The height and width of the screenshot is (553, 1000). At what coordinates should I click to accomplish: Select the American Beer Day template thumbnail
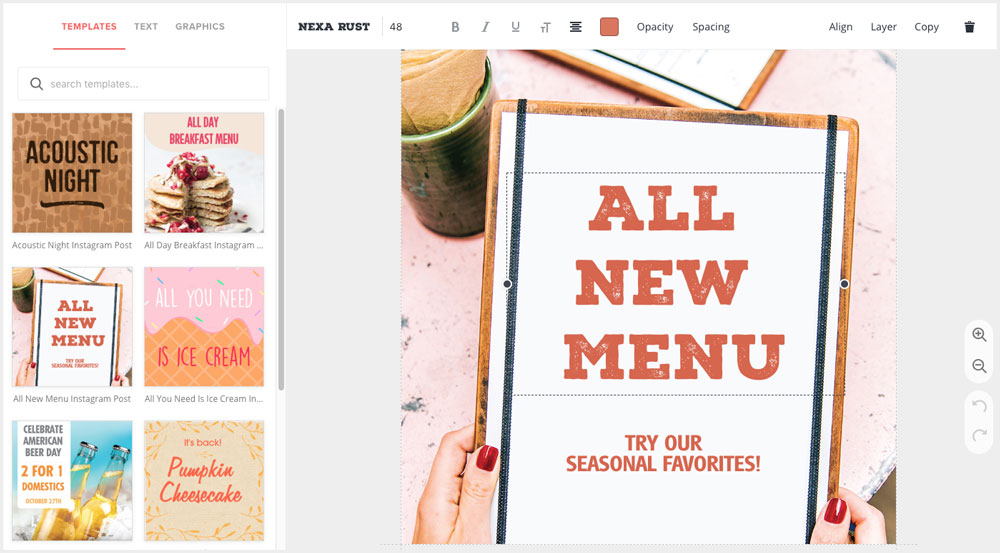[x=72, y=481]
